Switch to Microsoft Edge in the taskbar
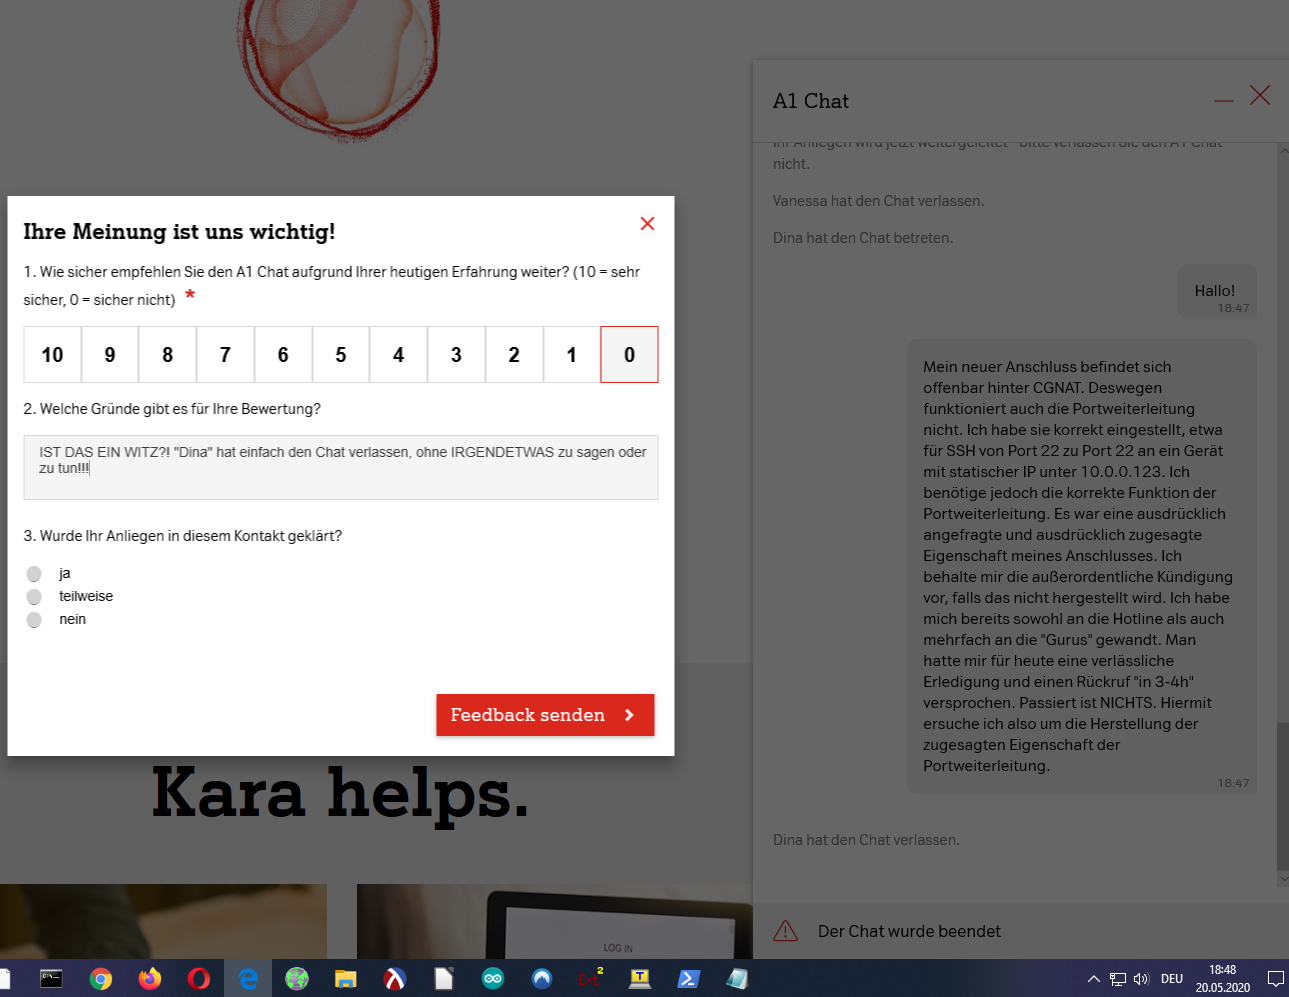This screenshot has height=997, width=1289. click(x=247, y=979)
